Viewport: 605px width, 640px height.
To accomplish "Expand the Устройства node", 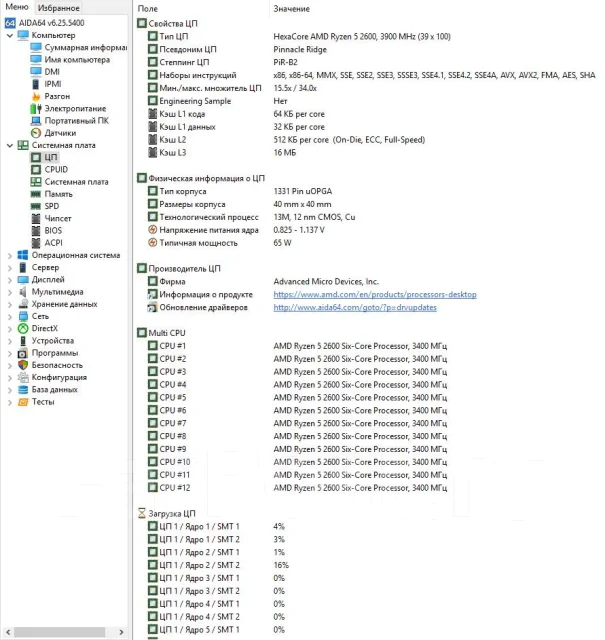I will point(10,342).
